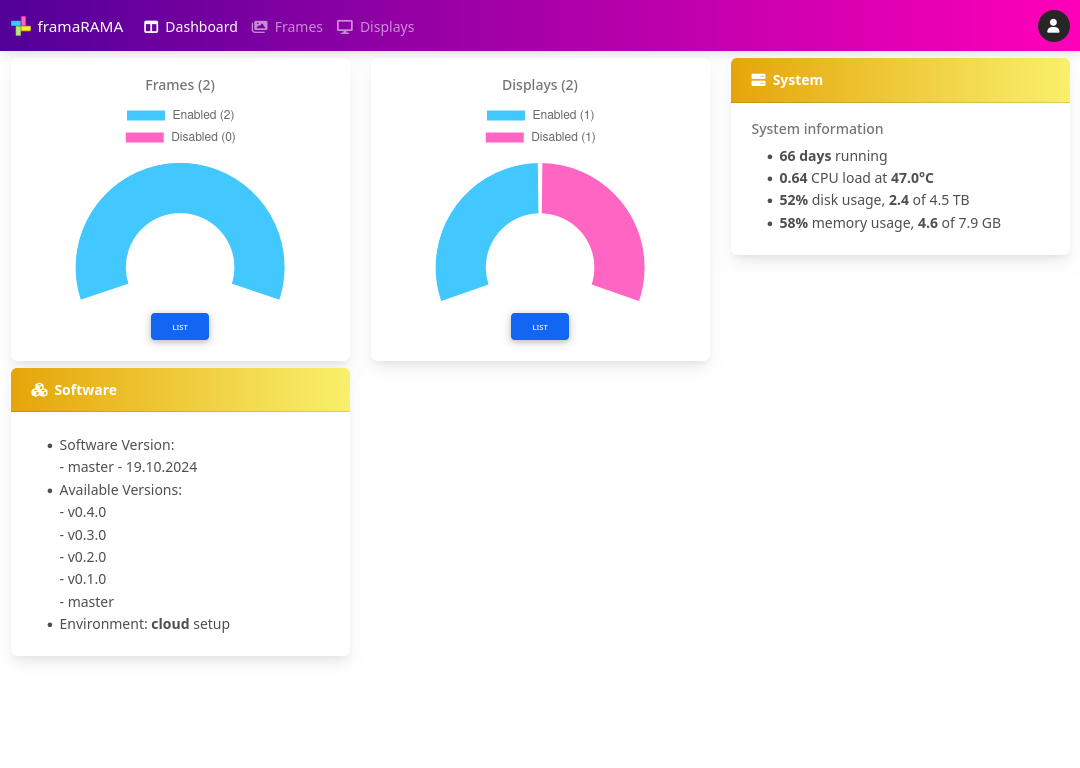Click the Software Version label

(x=117, y=445)
